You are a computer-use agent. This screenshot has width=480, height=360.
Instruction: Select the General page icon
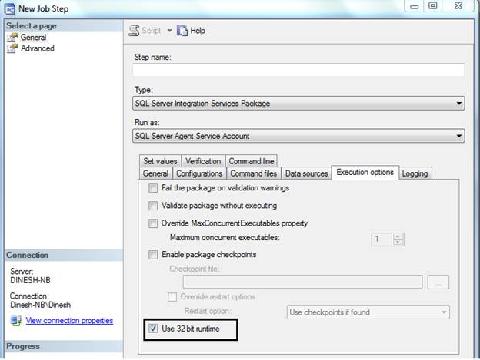(x=13, y=37)
